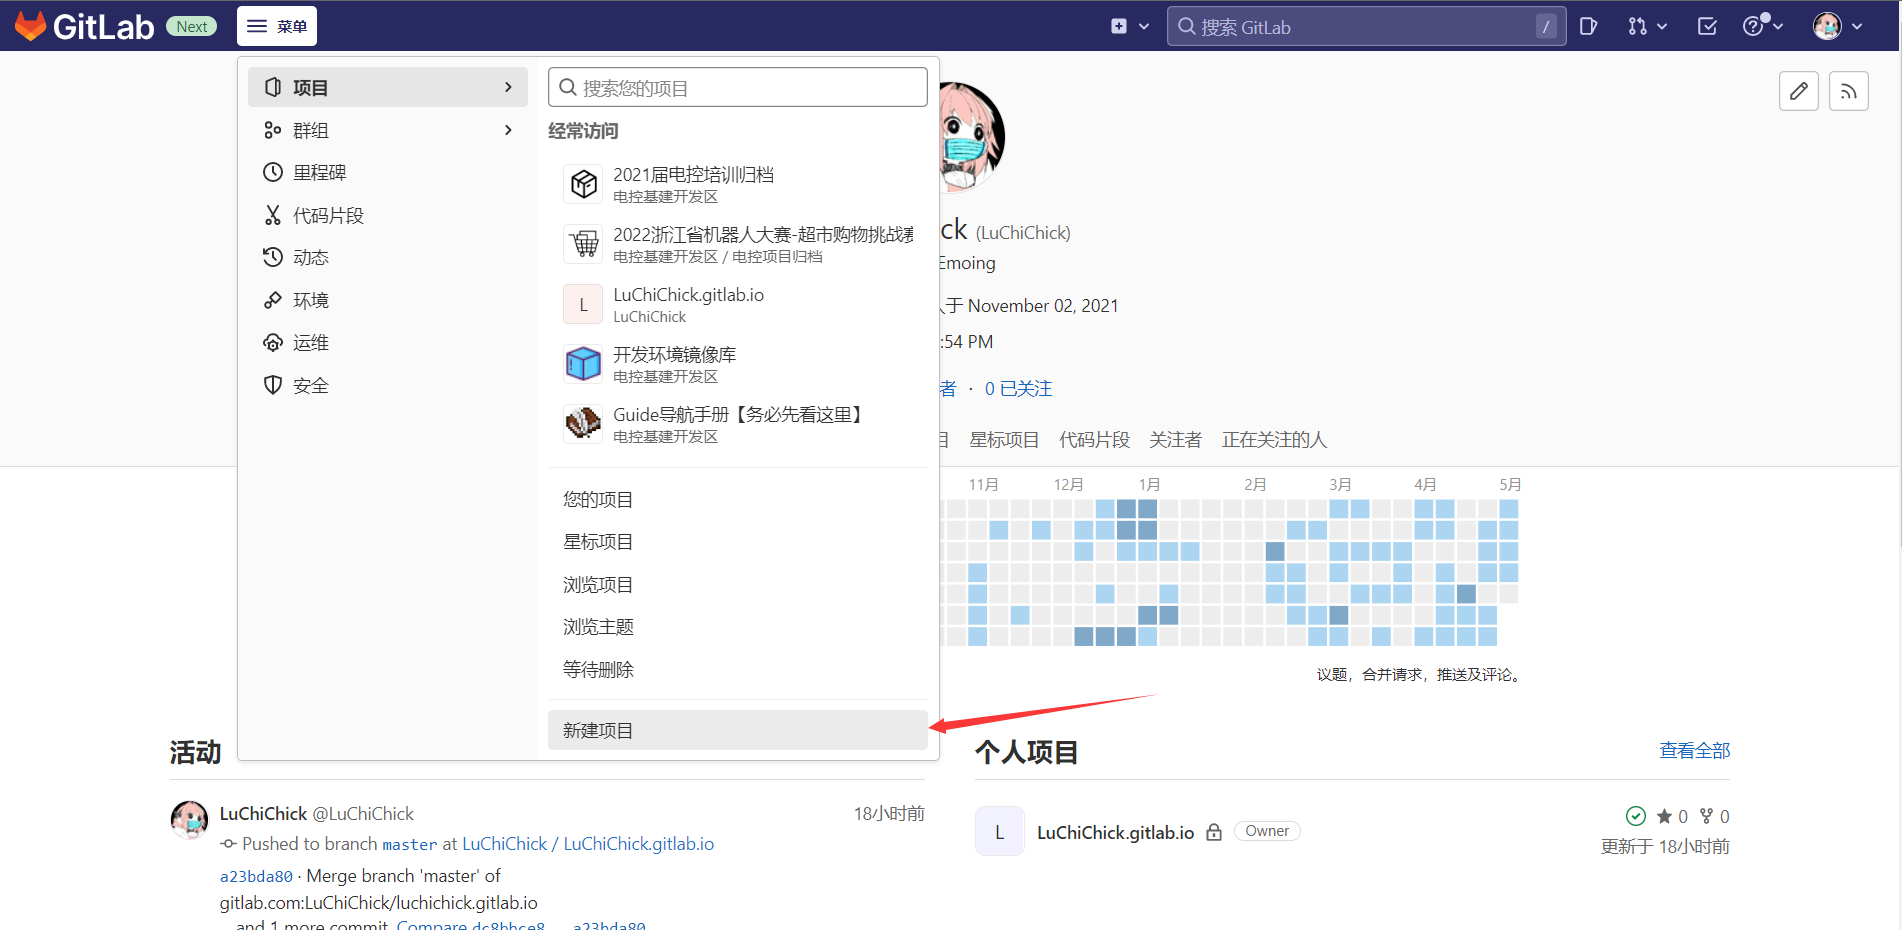
Task: Click the RSS feed subscribe button
Action: tap(1849, 91)
